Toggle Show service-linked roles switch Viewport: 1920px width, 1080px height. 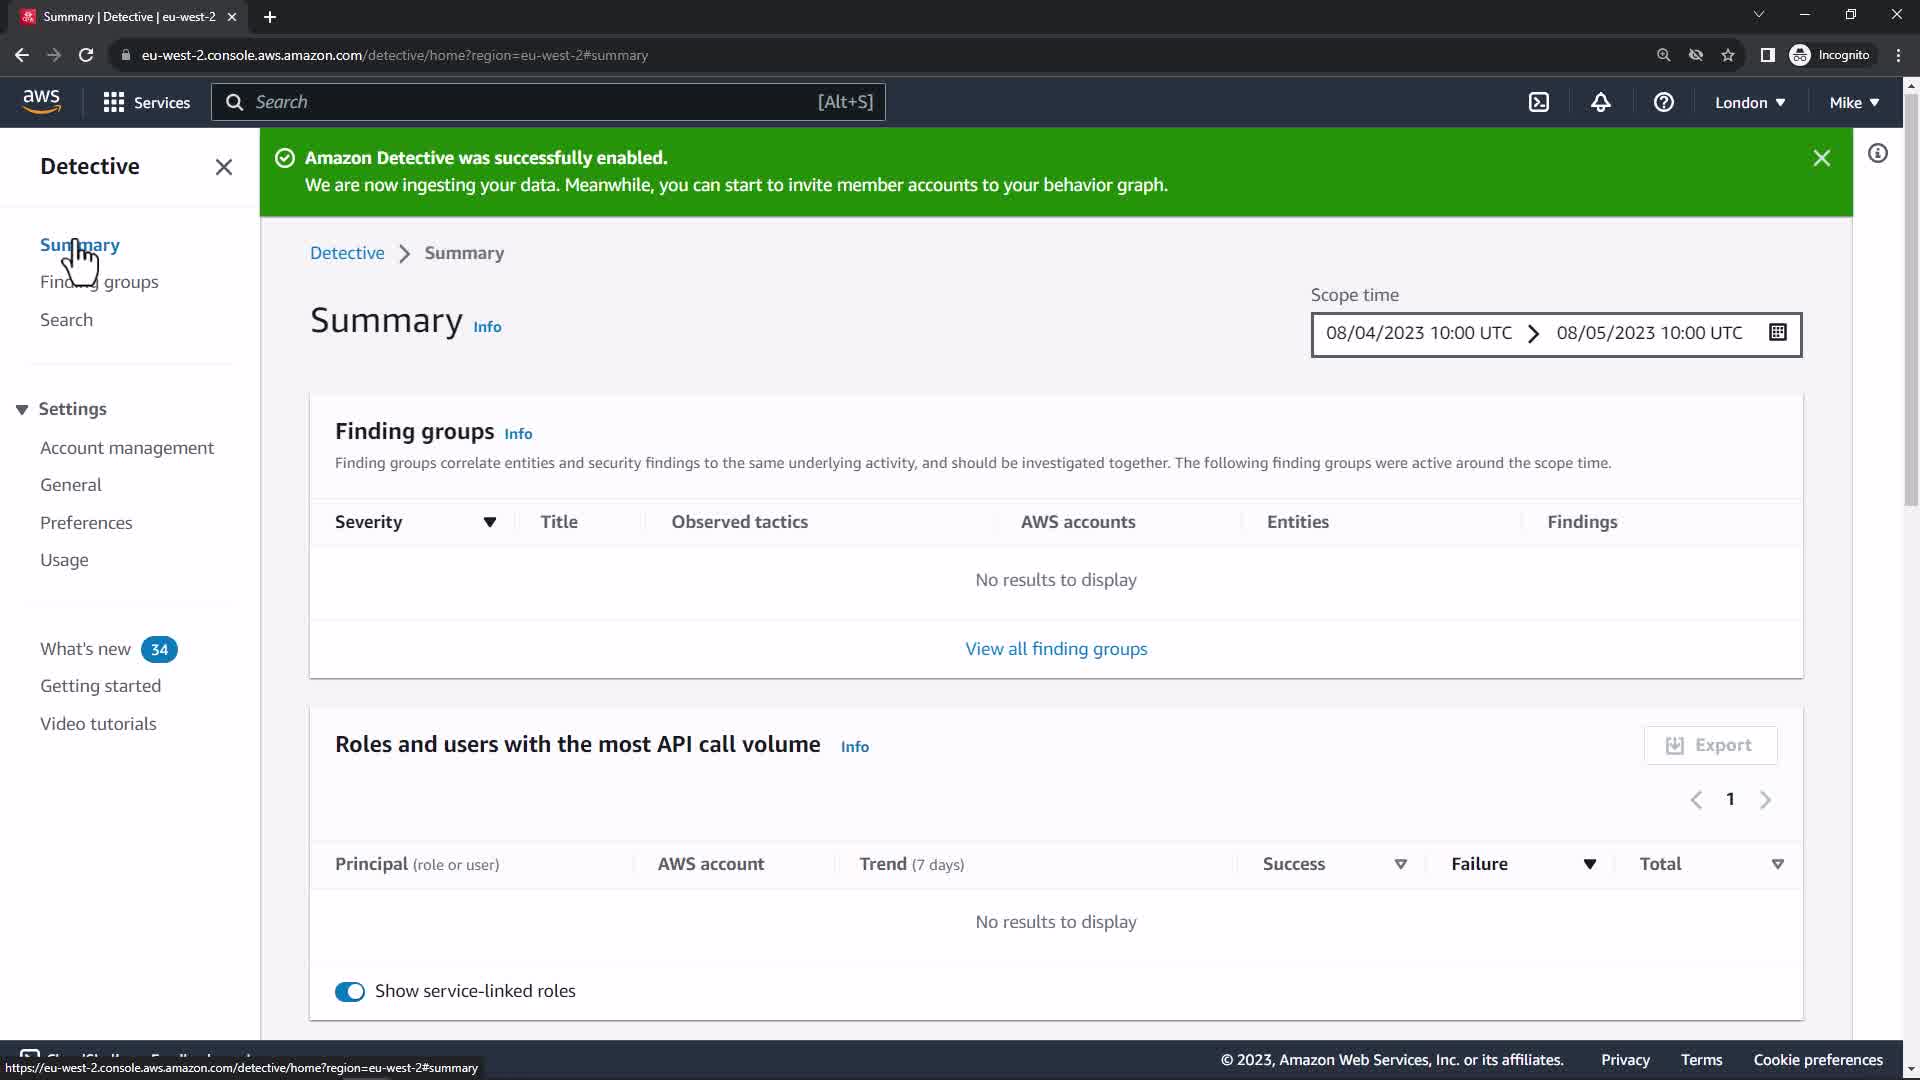pyautogui.click(x=350, y=991)
